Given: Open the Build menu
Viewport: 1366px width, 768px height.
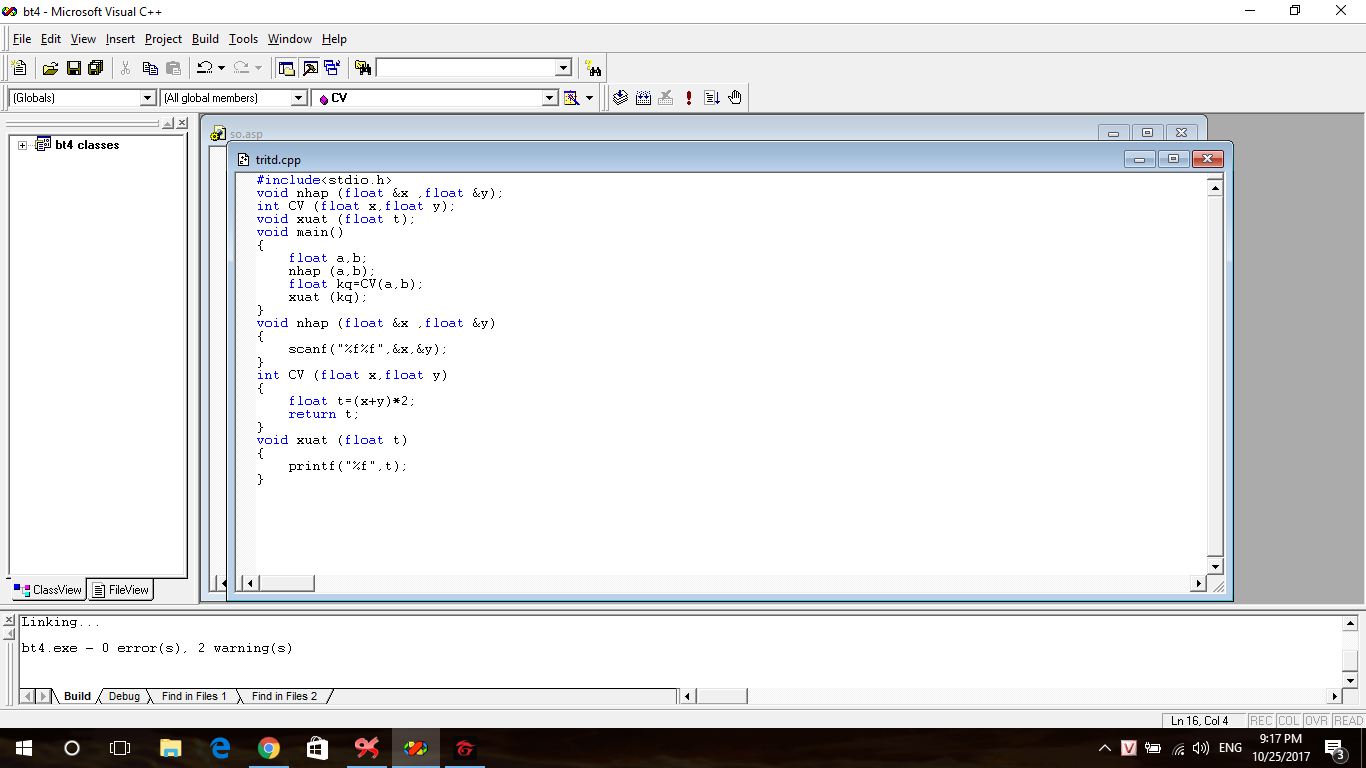Looking at the screenshot, I should [205, 39].
